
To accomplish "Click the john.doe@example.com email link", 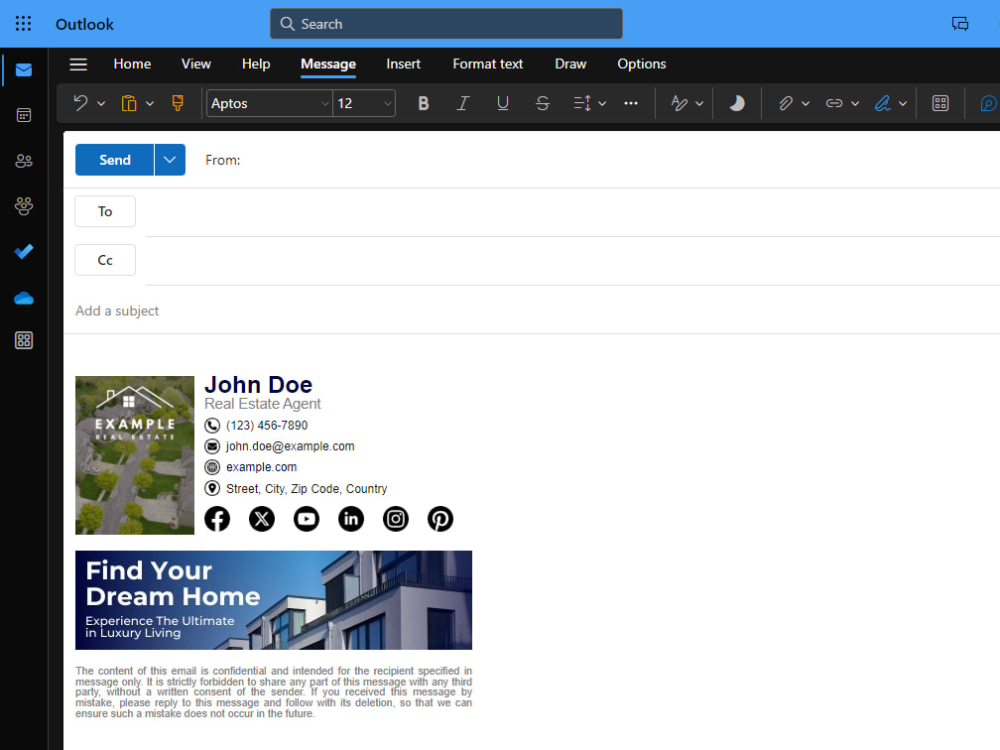I will pos(290,446).
